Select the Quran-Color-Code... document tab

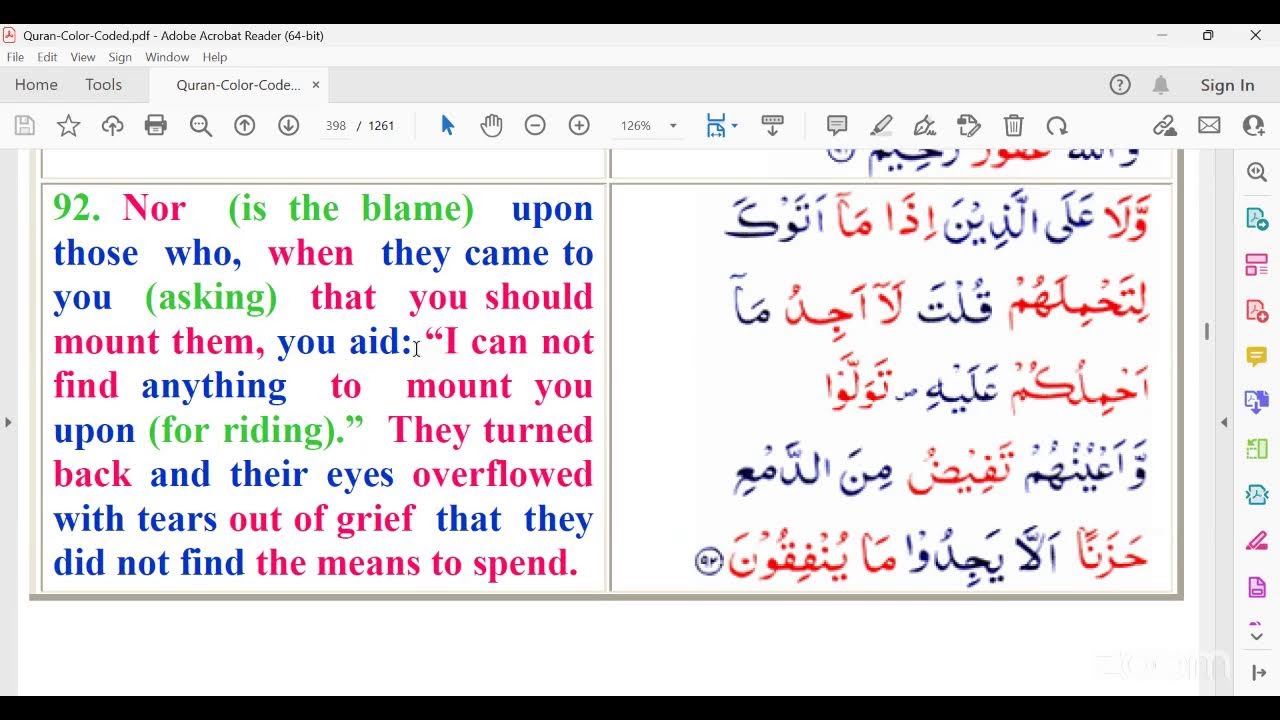click(x=238, y=85)
